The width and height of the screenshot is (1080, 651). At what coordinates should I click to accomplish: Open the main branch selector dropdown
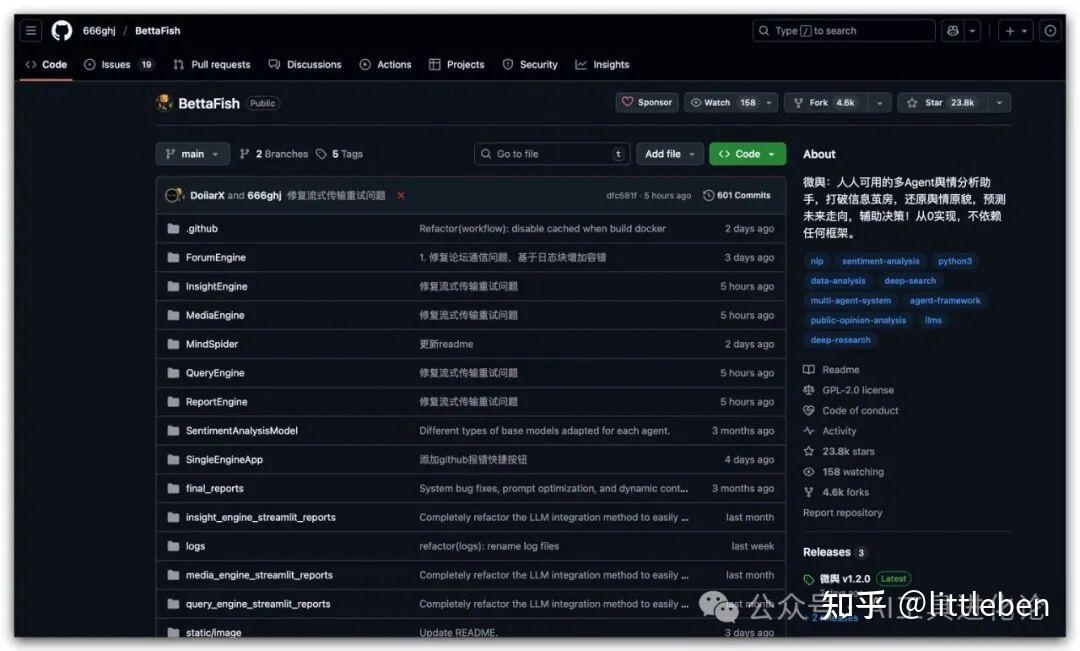point(192,153)
